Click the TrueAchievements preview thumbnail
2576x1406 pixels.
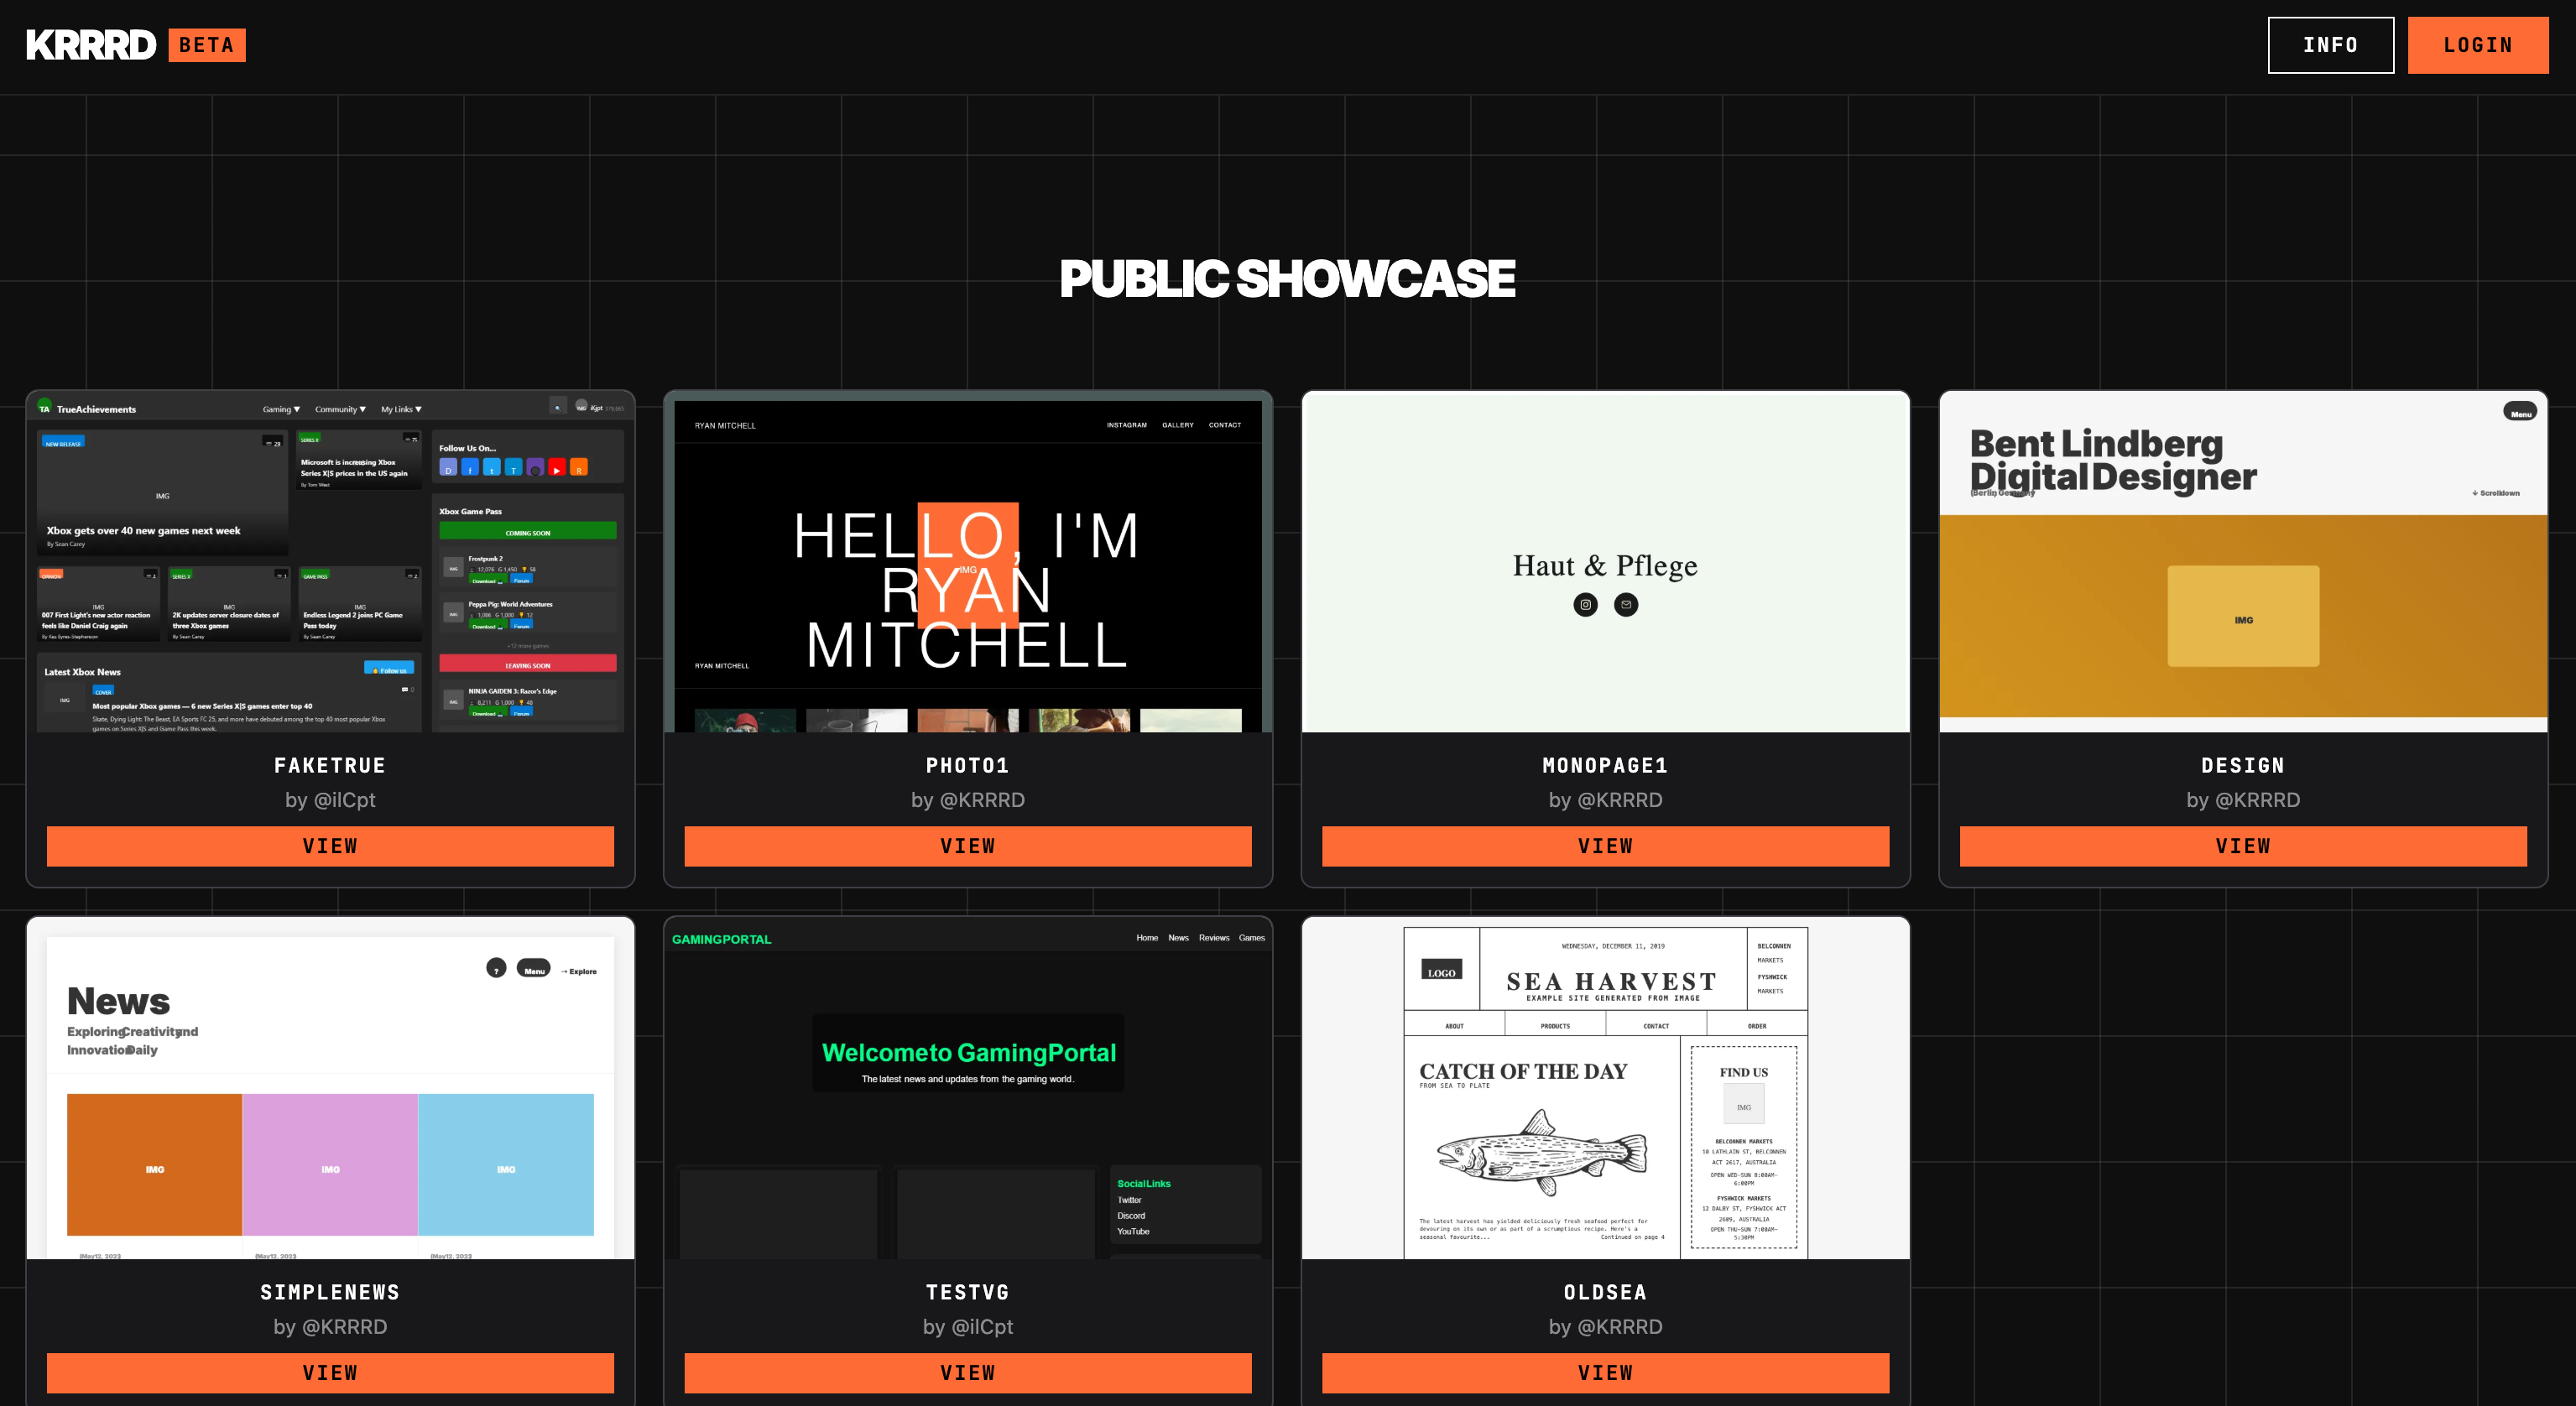[x=330, y=562]
